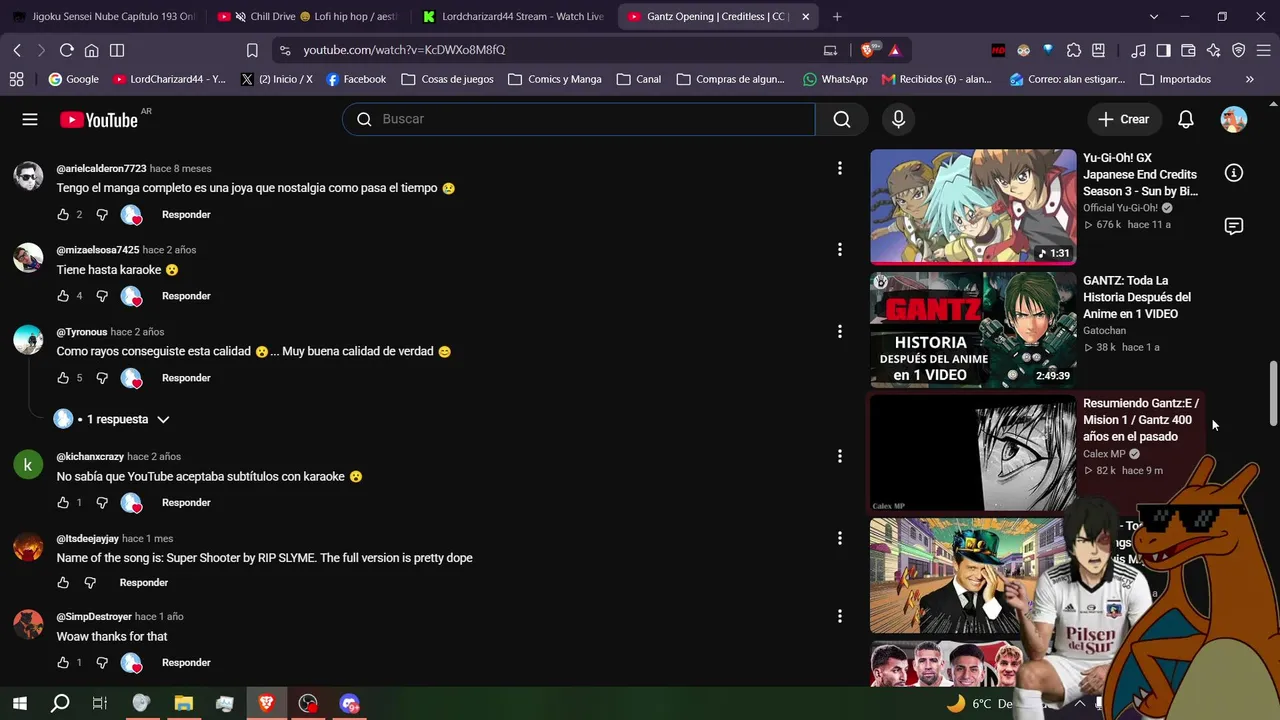Start voice search with the microphone
The image size is (1280, 720).
click(x=898, y=119)
